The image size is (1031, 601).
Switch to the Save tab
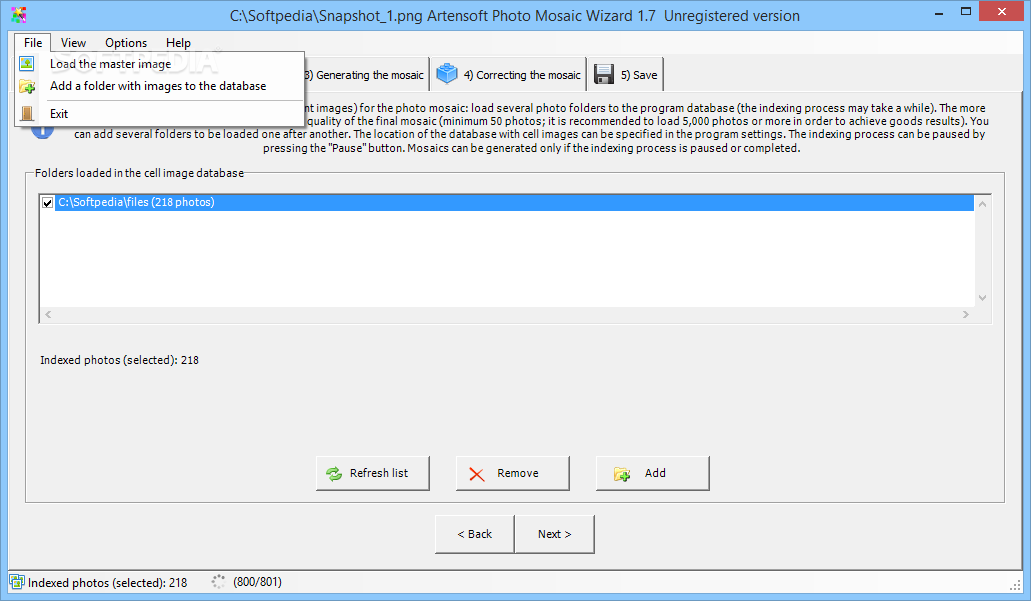(625, 74)
